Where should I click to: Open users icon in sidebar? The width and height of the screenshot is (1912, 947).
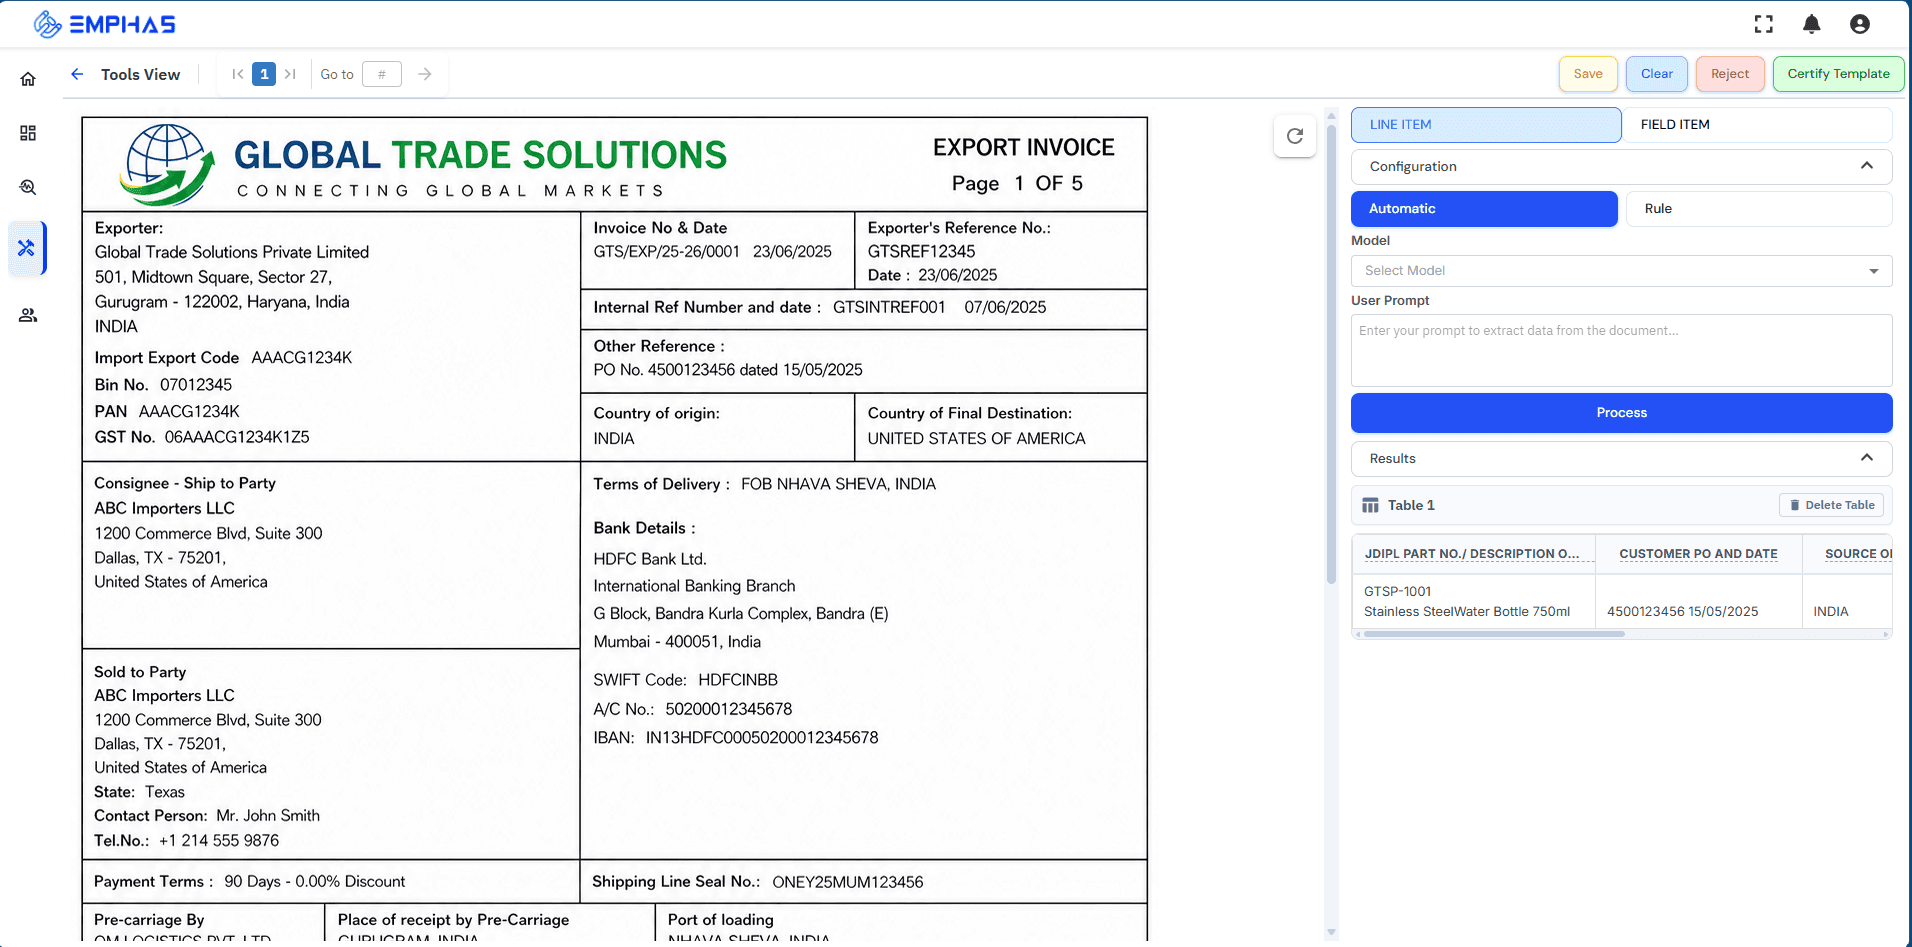point(28,315)
